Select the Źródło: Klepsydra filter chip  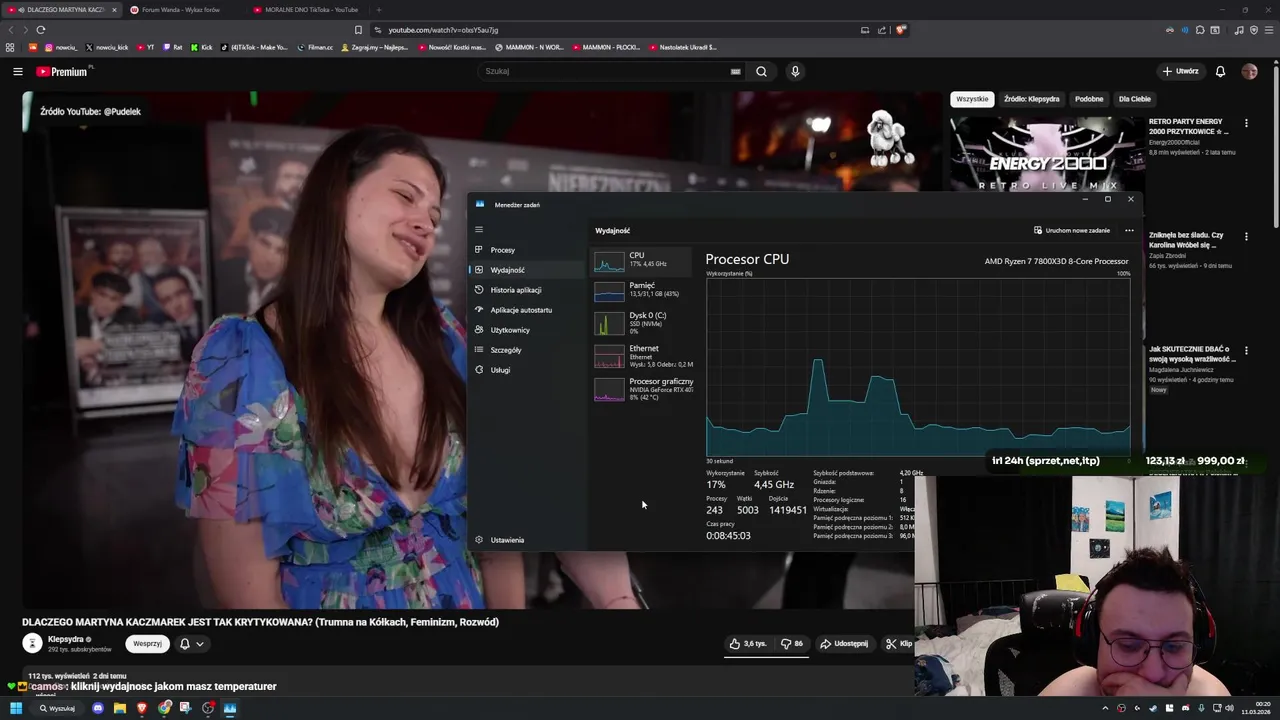(1031, 99)
